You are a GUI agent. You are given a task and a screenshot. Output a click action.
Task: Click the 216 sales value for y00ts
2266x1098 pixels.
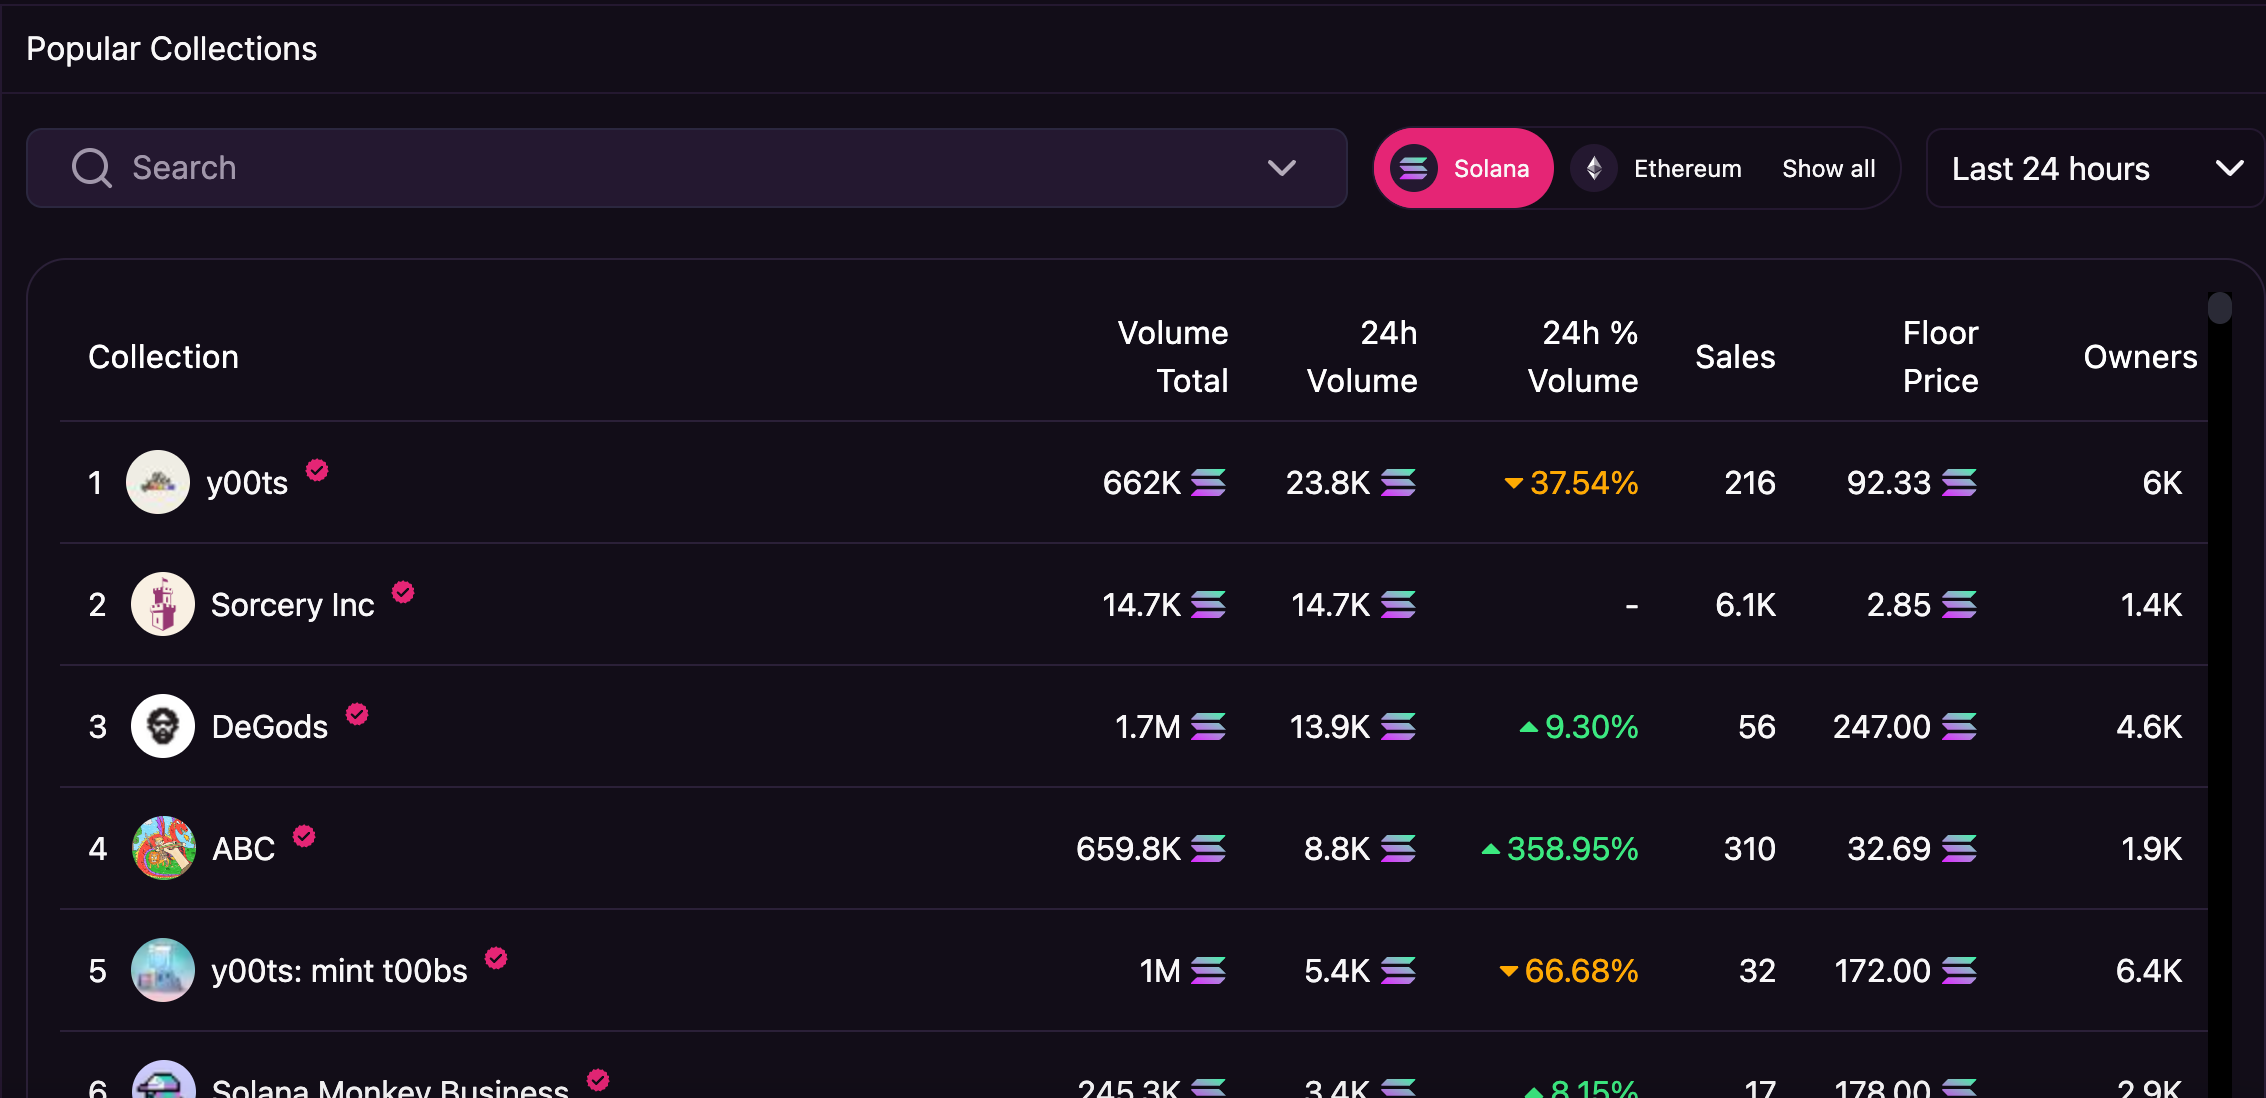click(1750, 483)
